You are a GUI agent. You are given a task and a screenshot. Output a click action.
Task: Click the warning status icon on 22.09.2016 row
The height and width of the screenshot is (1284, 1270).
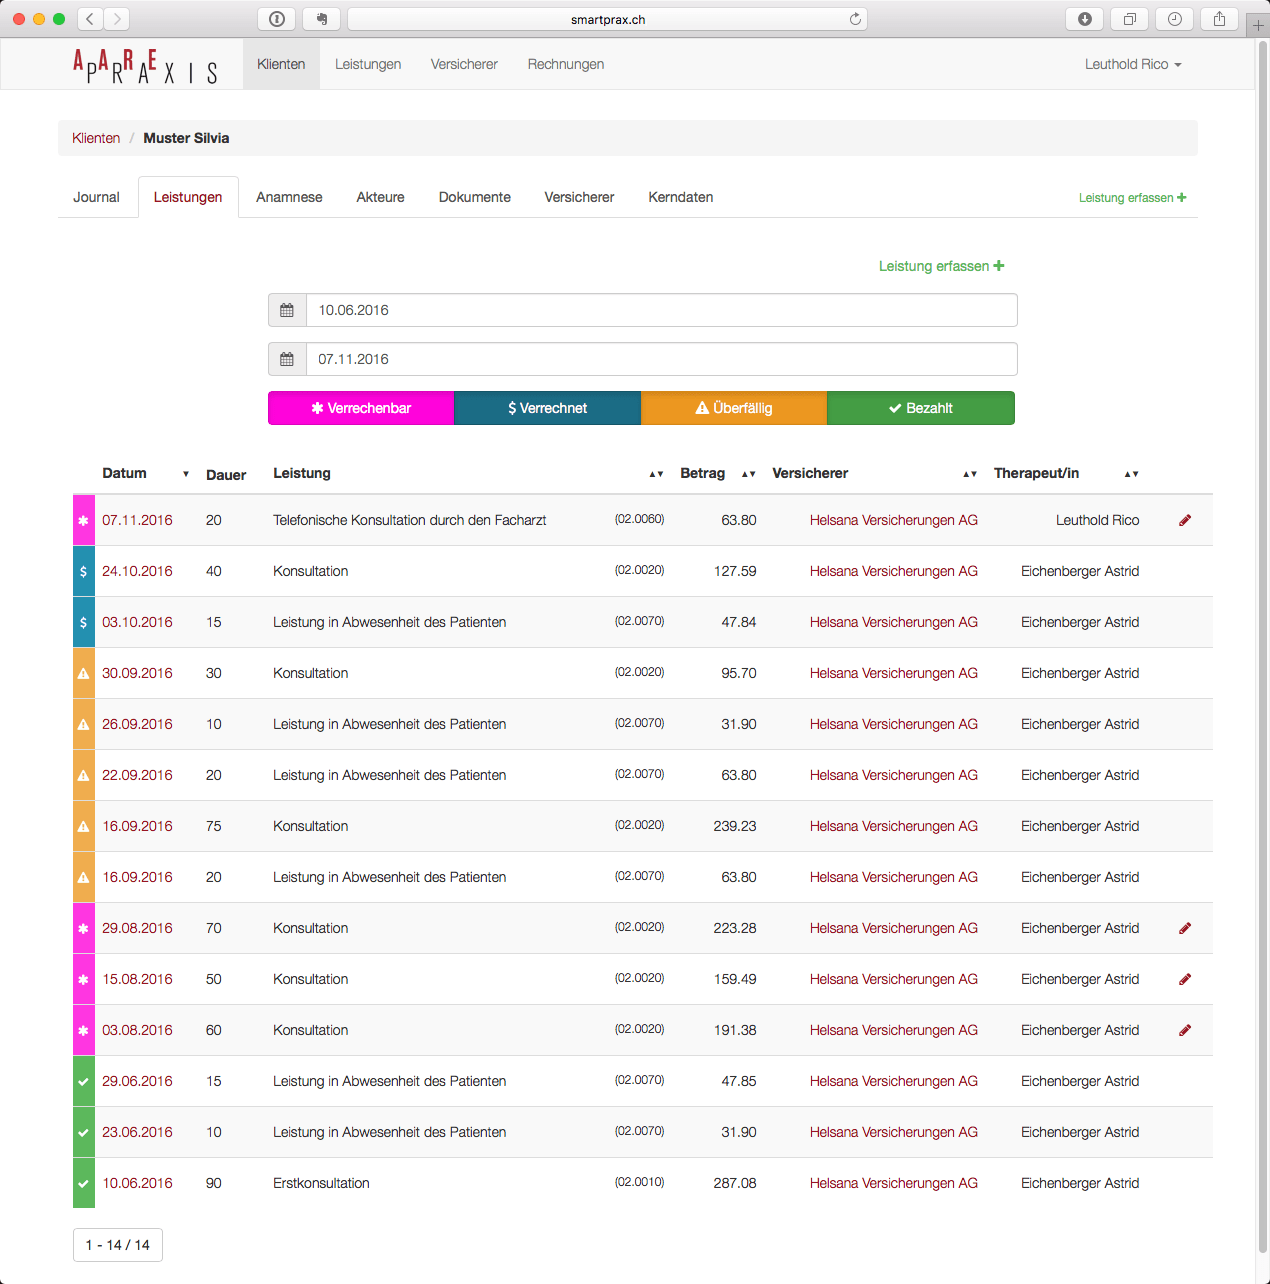83,775
